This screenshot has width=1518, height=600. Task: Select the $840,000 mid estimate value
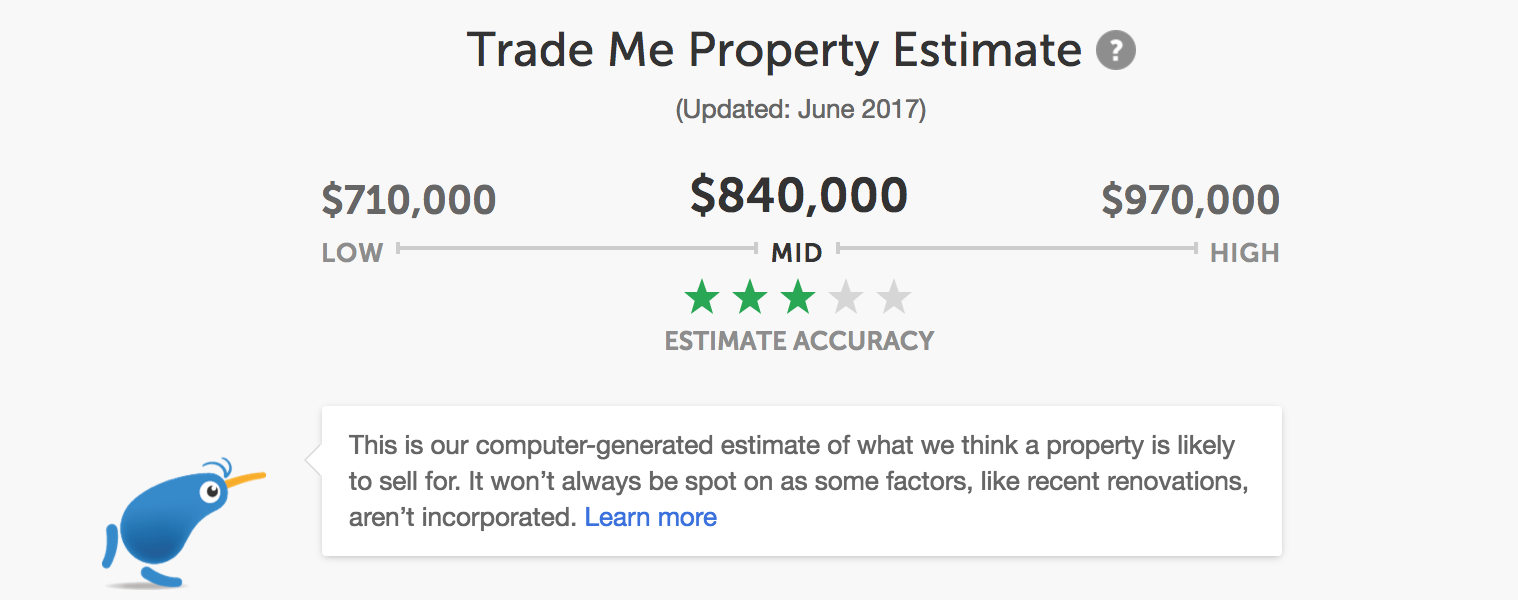coord(798,195)
